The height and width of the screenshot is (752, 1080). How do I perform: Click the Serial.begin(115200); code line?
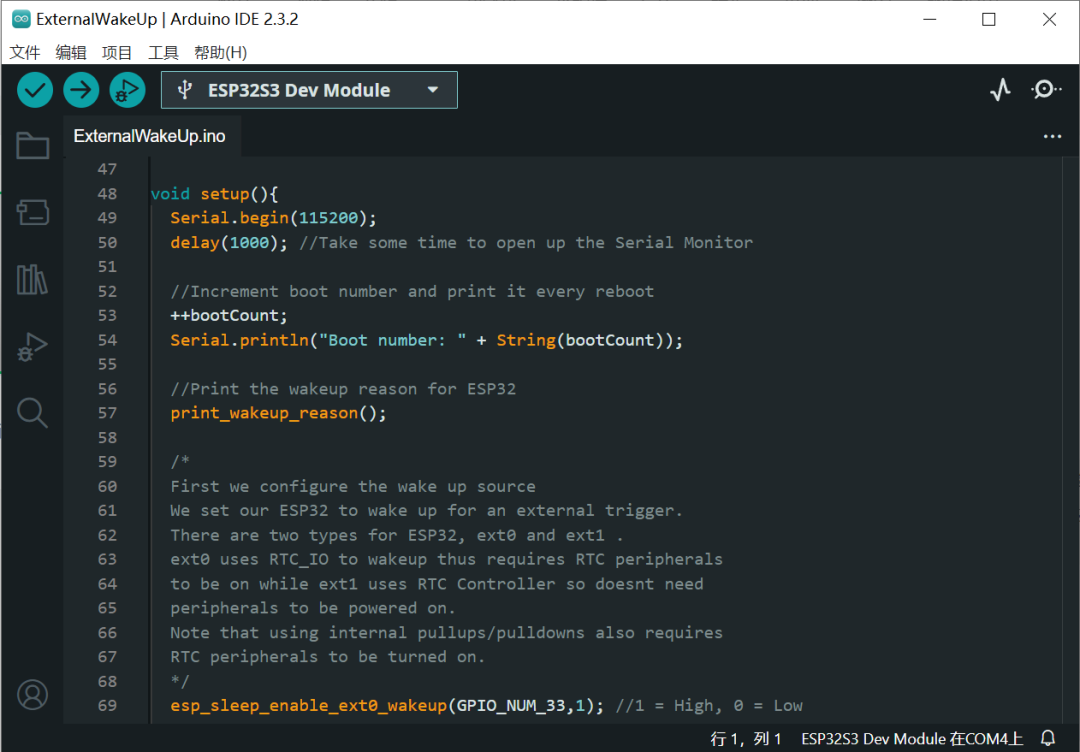(x=273, y=218)
